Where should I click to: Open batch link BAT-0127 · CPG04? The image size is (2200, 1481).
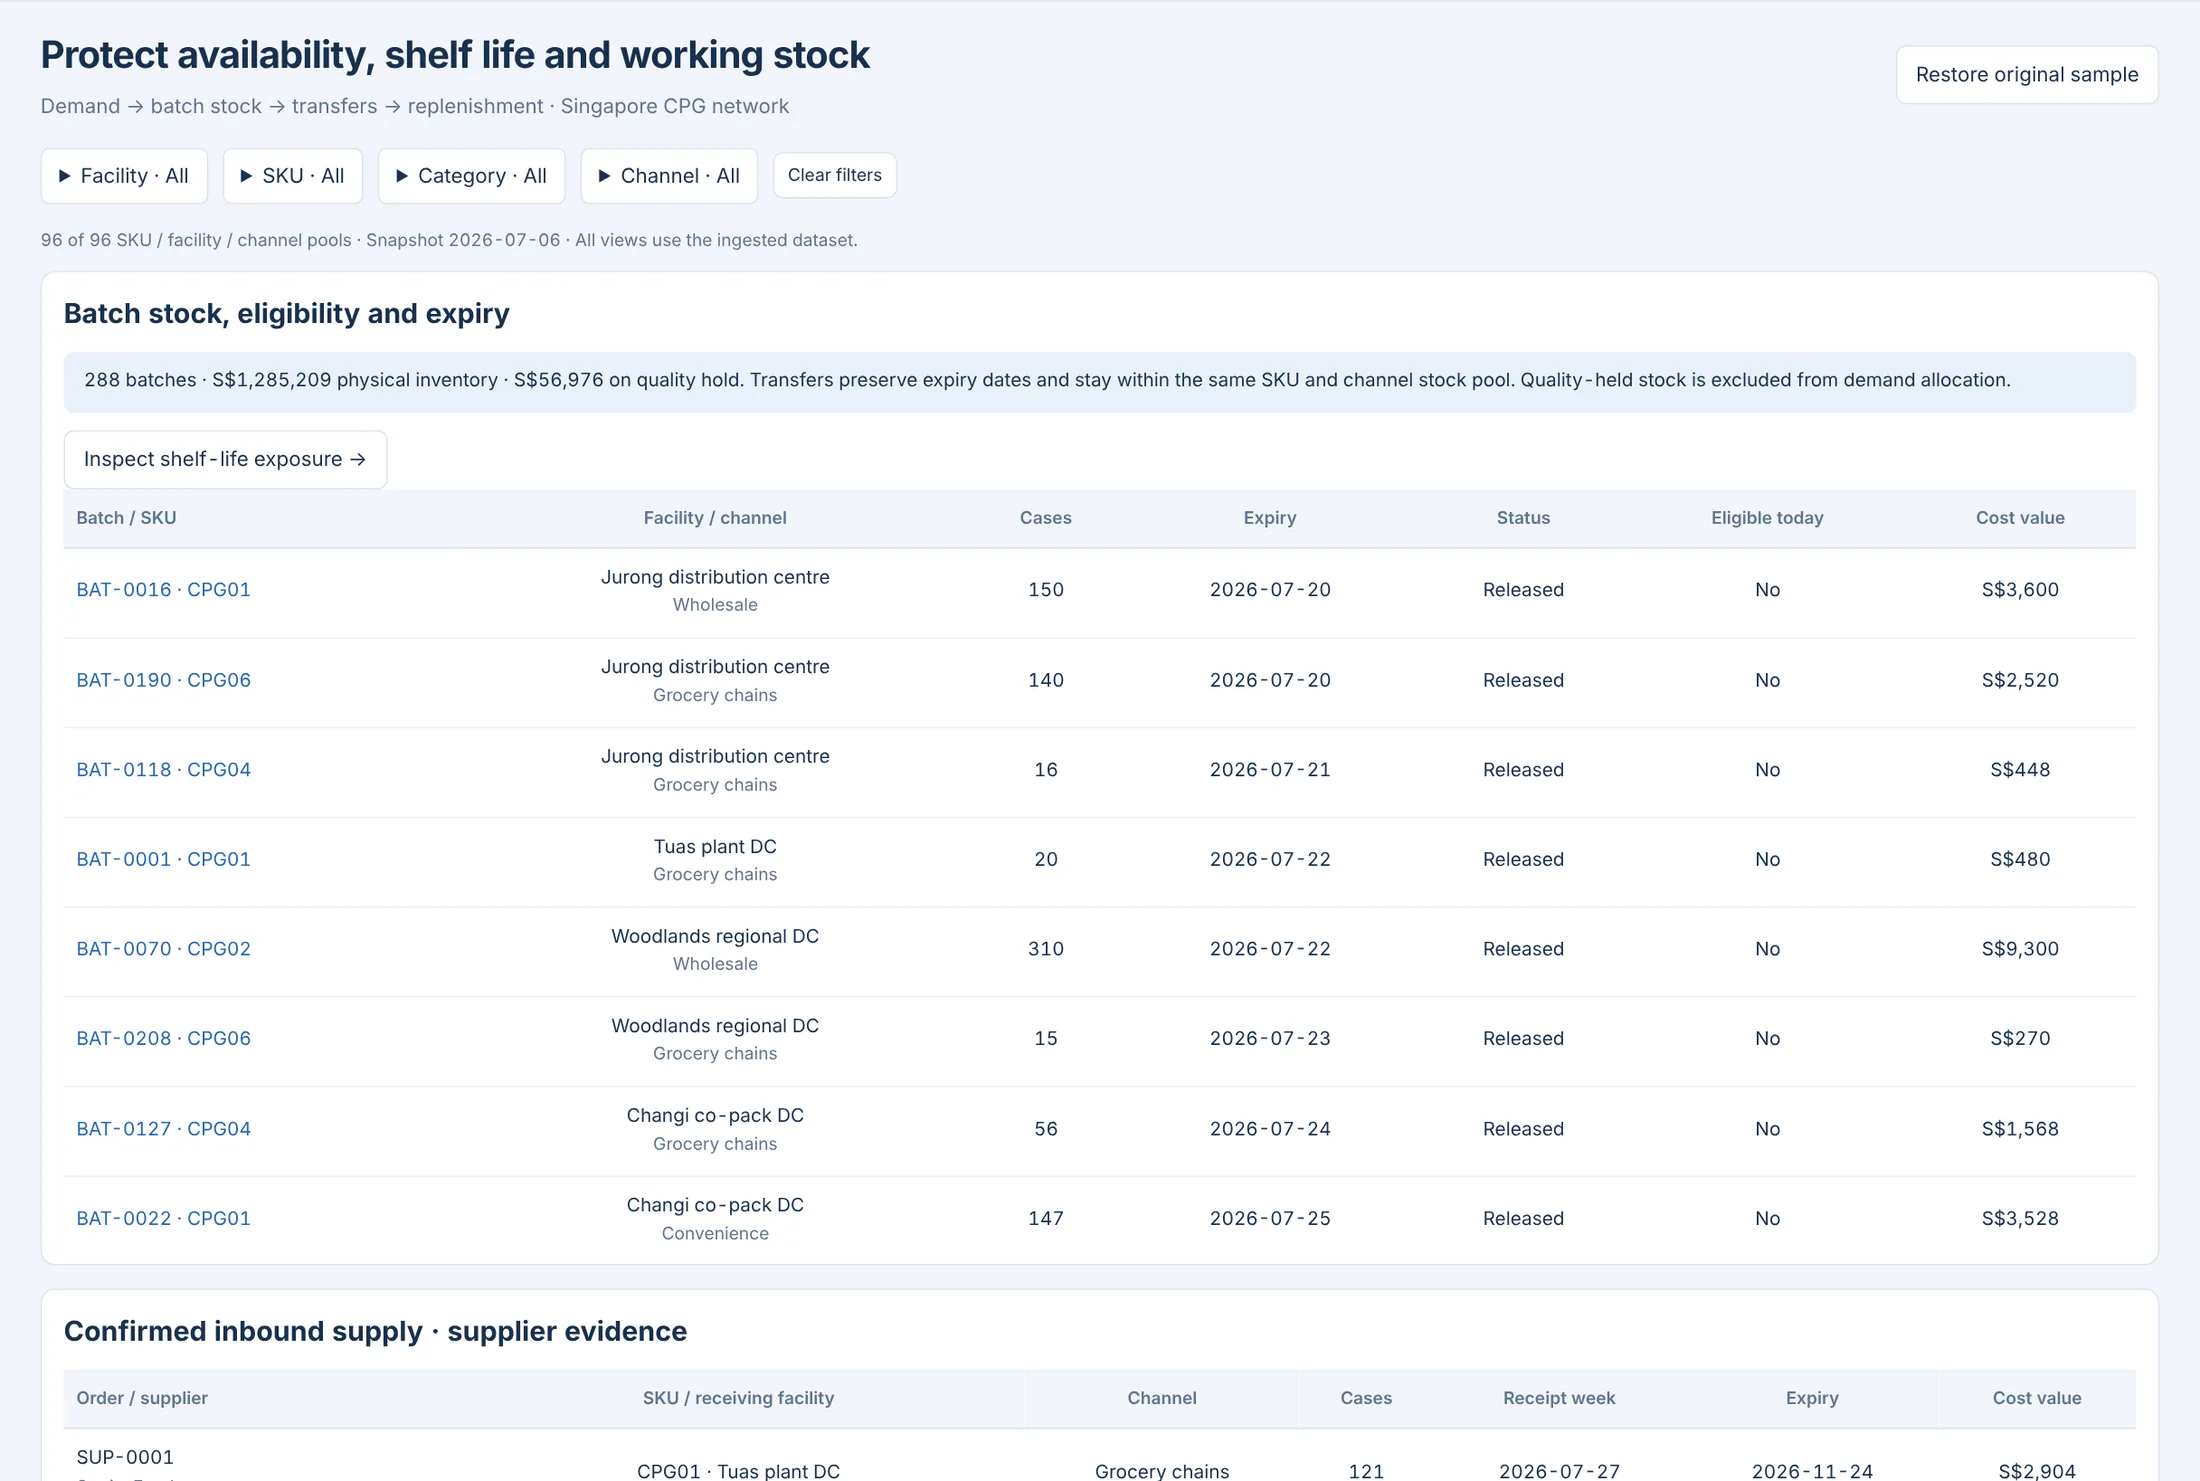(x=164, y=1128)
